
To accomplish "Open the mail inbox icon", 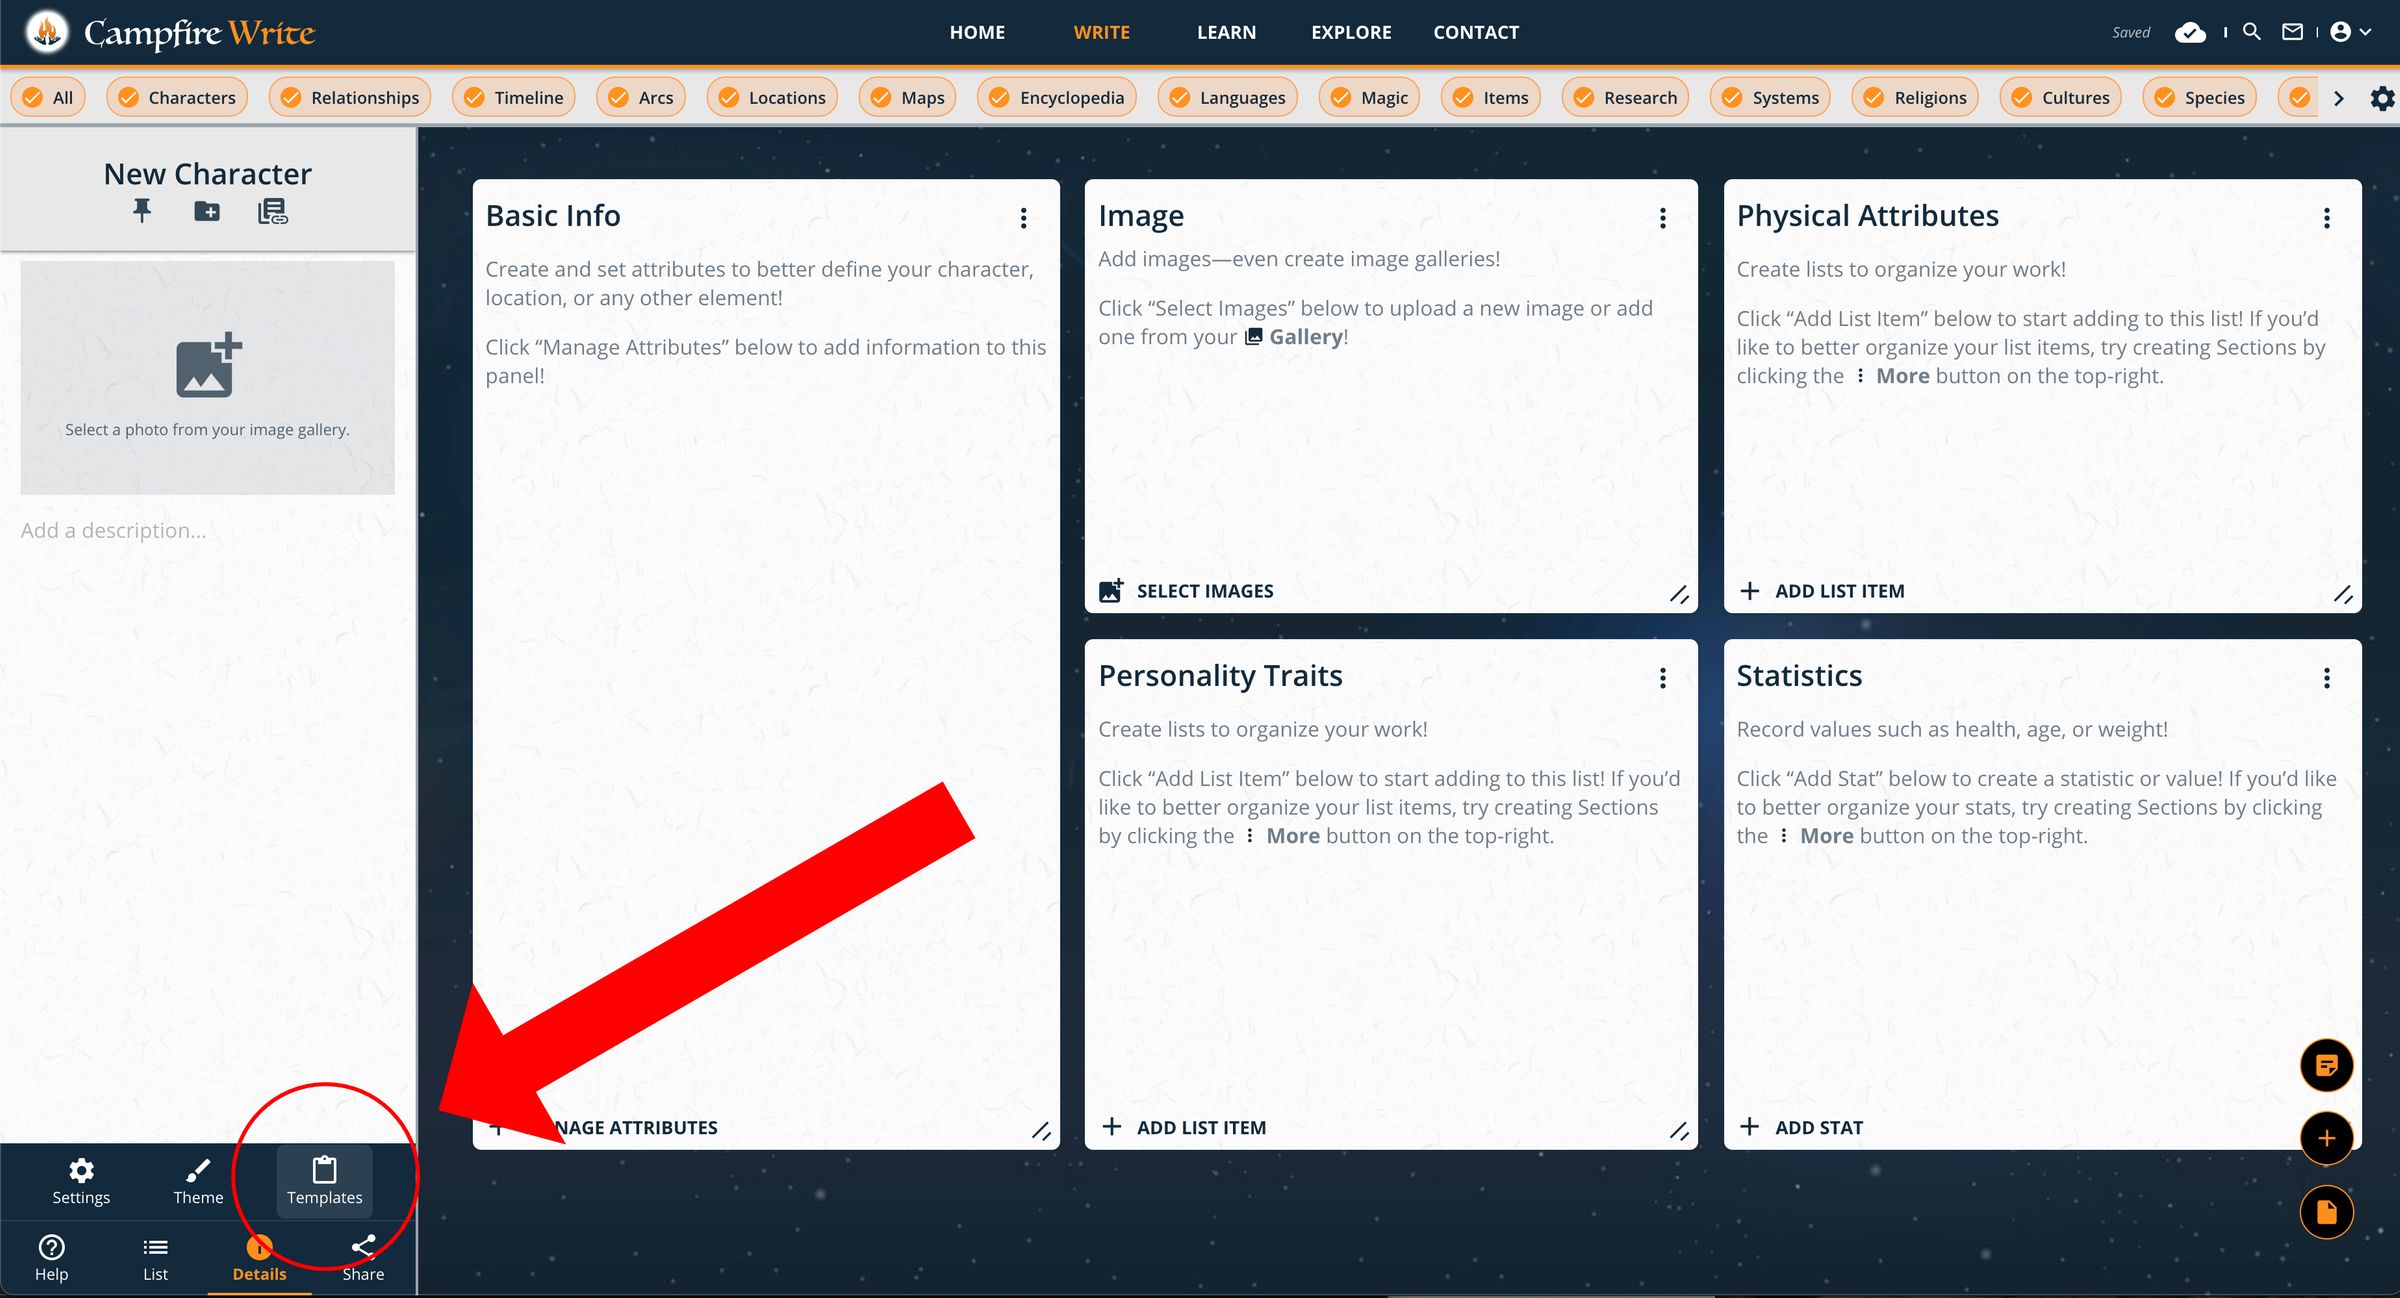I will [x=2292, y=32].
